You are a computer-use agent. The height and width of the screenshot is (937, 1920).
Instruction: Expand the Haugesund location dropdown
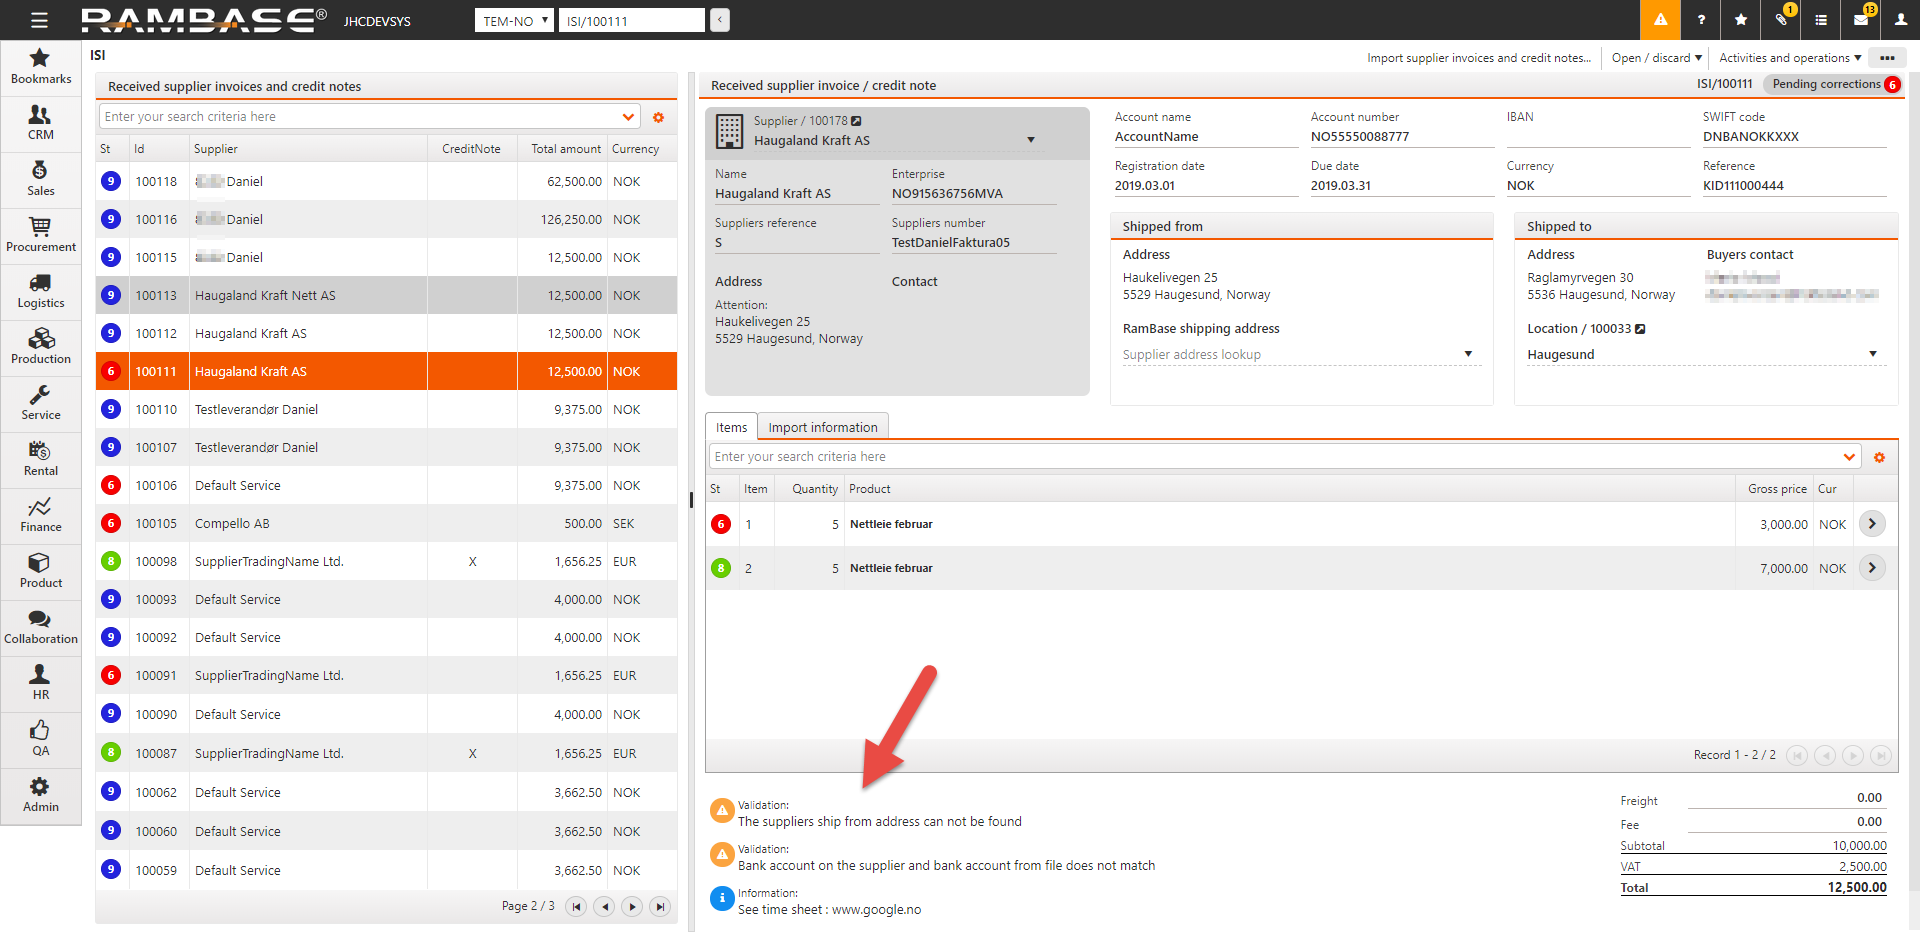pyautogui.click(x=1872, y=354)
